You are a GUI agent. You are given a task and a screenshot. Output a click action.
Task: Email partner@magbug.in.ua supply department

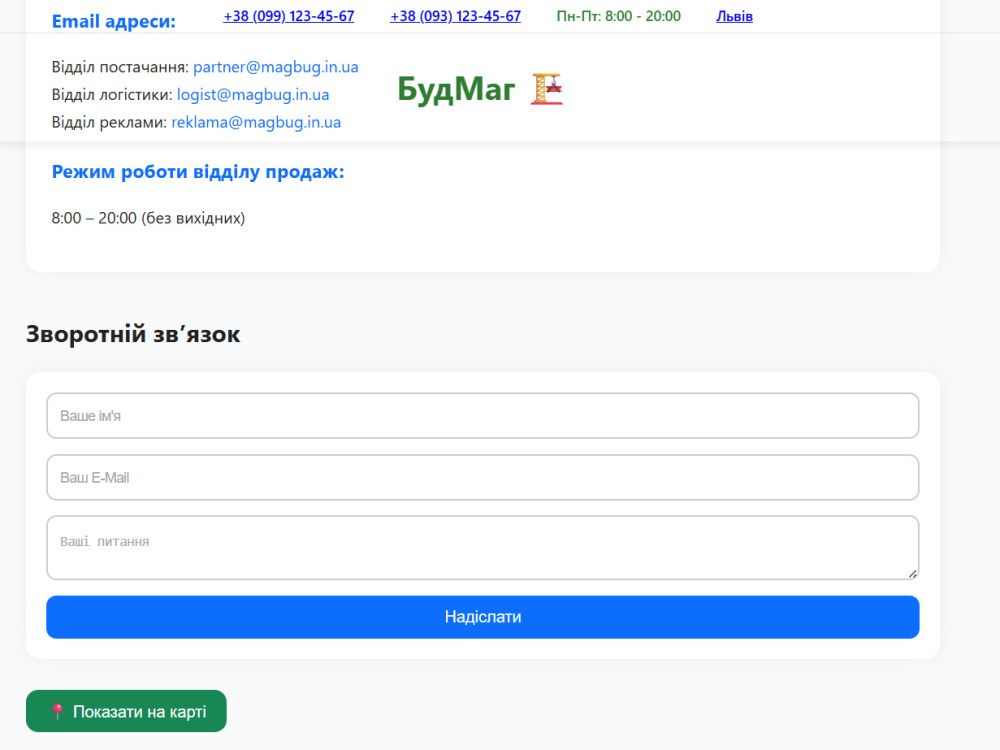tap(276, 67)
